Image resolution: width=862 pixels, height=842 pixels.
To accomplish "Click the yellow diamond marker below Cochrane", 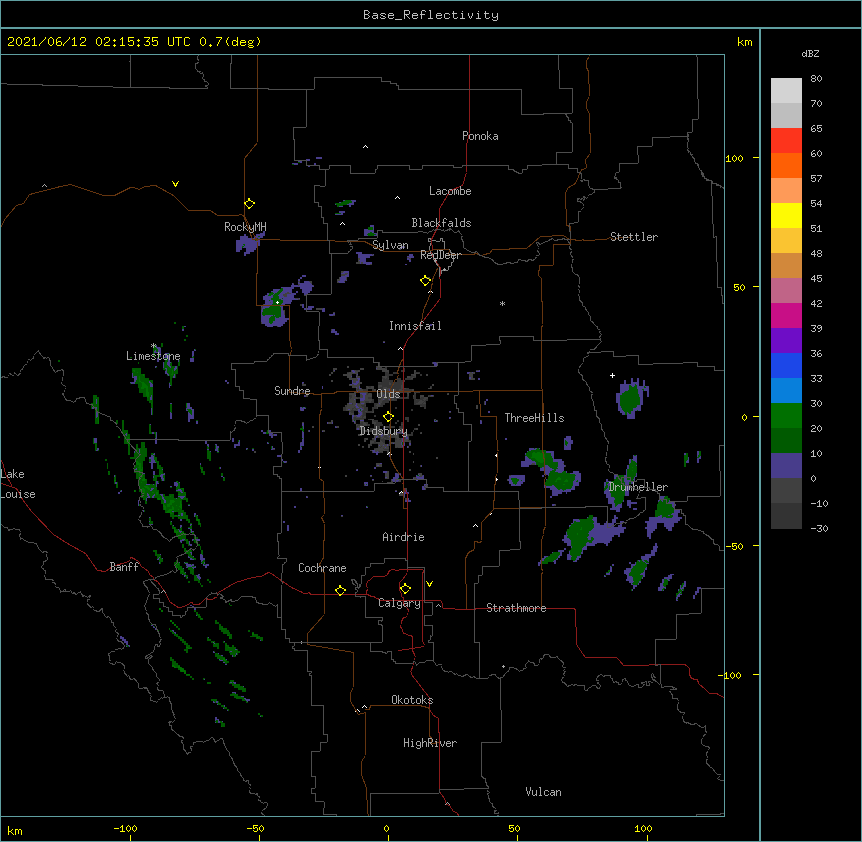I will click(x=340, y=590).
